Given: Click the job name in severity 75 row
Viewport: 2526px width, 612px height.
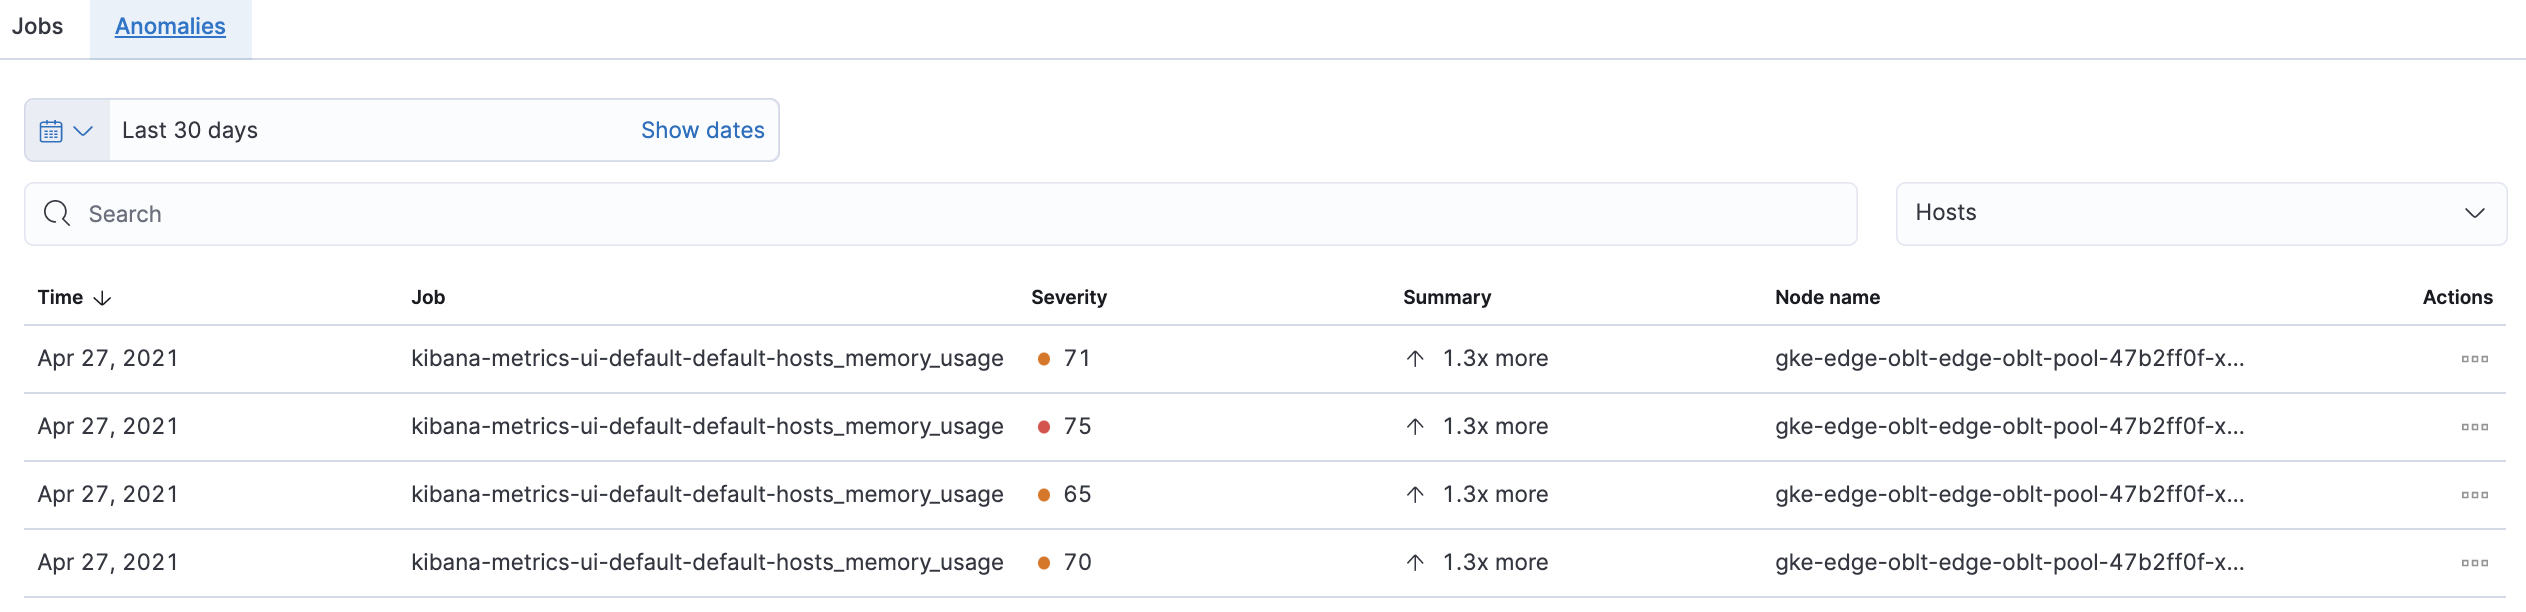Looking at the screenshot, I should (707, 426).
